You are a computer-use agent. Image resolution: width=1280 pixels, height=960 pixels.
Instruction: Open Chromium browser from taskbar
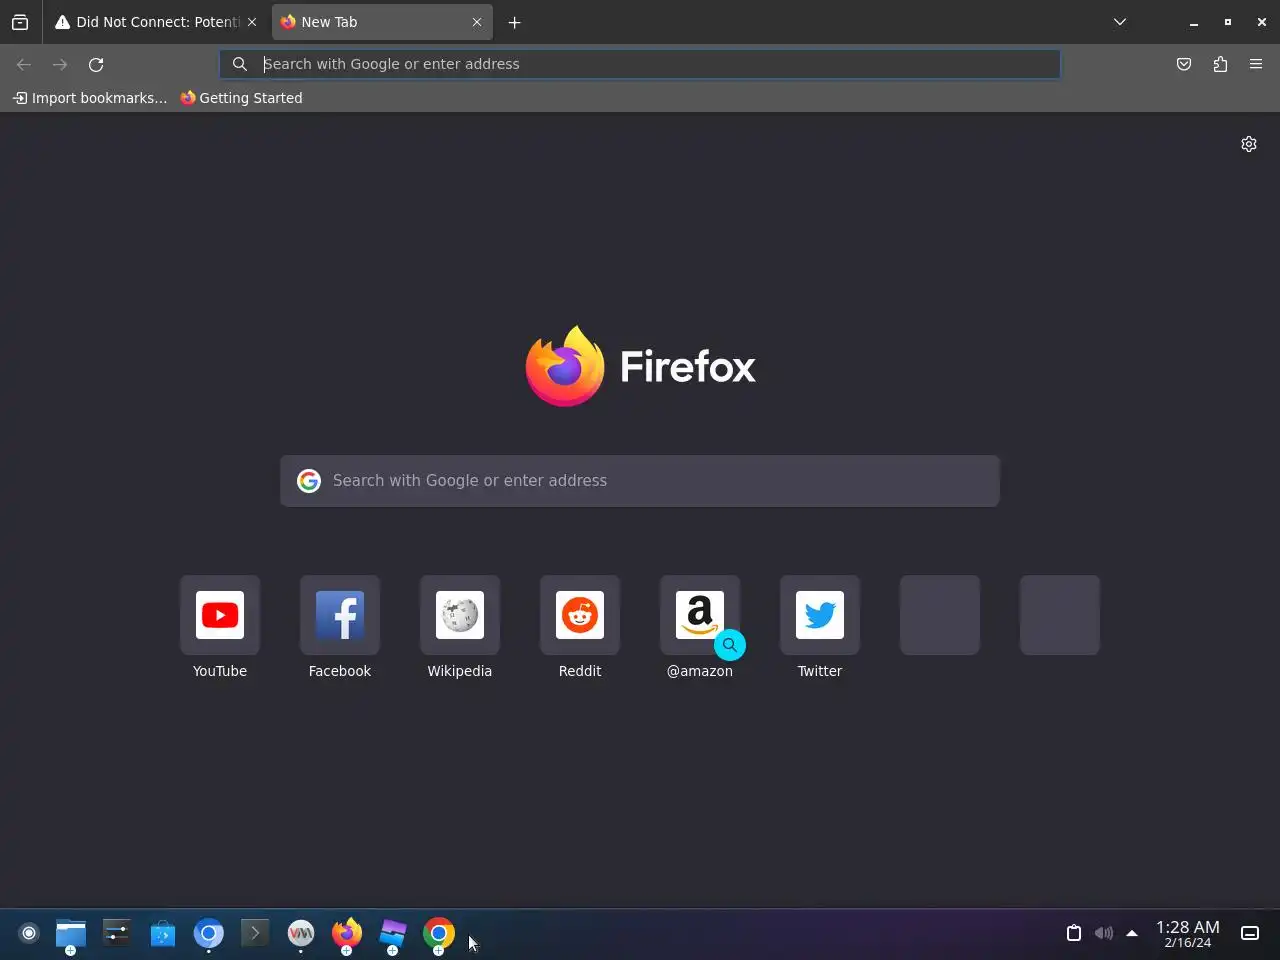tap(209, 934)
